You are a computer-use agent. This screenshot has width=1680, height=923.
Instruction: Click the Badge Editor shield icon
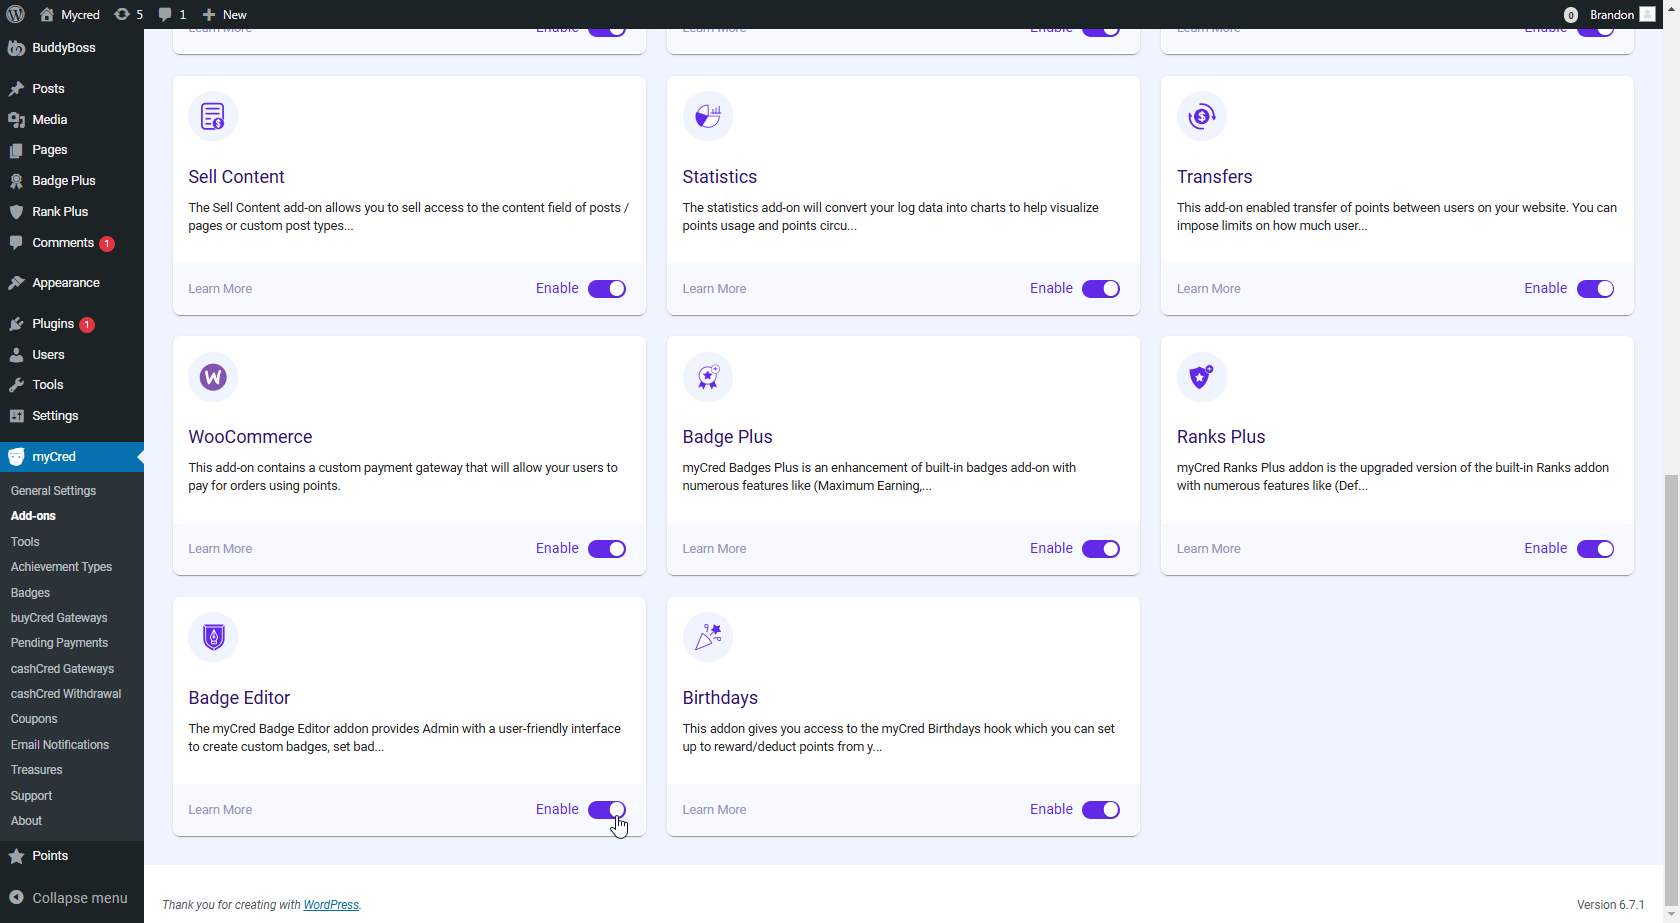(x=213, y=637)
